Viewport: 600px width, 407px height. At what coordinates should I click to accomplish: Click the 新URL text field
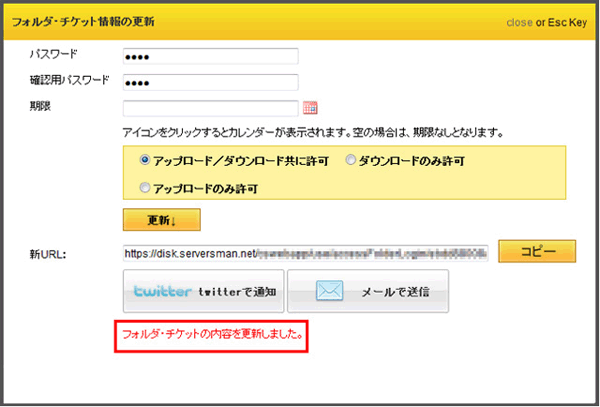(x=305, y=253)
